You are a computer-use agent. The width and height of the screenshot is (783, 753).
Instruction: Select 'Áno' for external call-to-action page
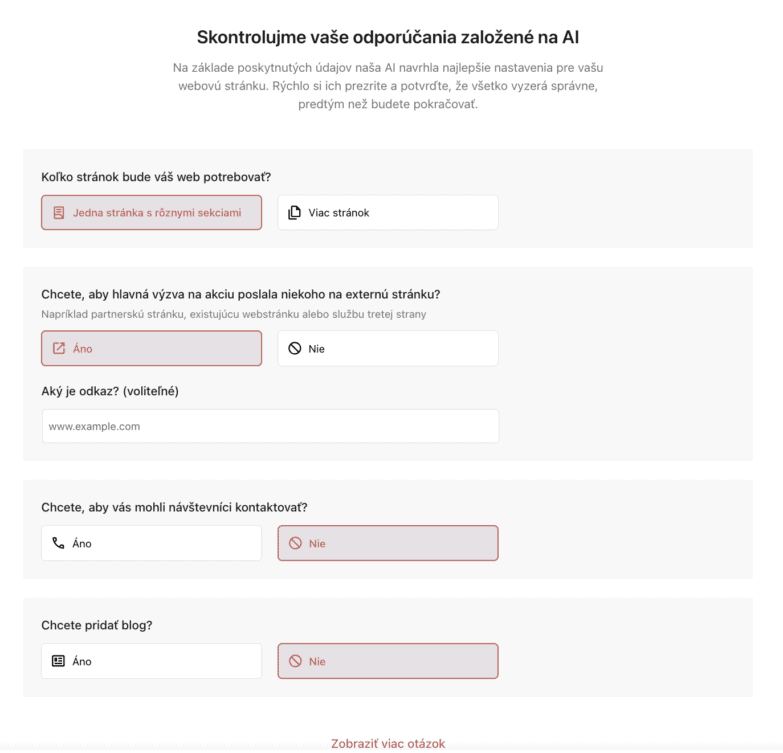point(152,349)
